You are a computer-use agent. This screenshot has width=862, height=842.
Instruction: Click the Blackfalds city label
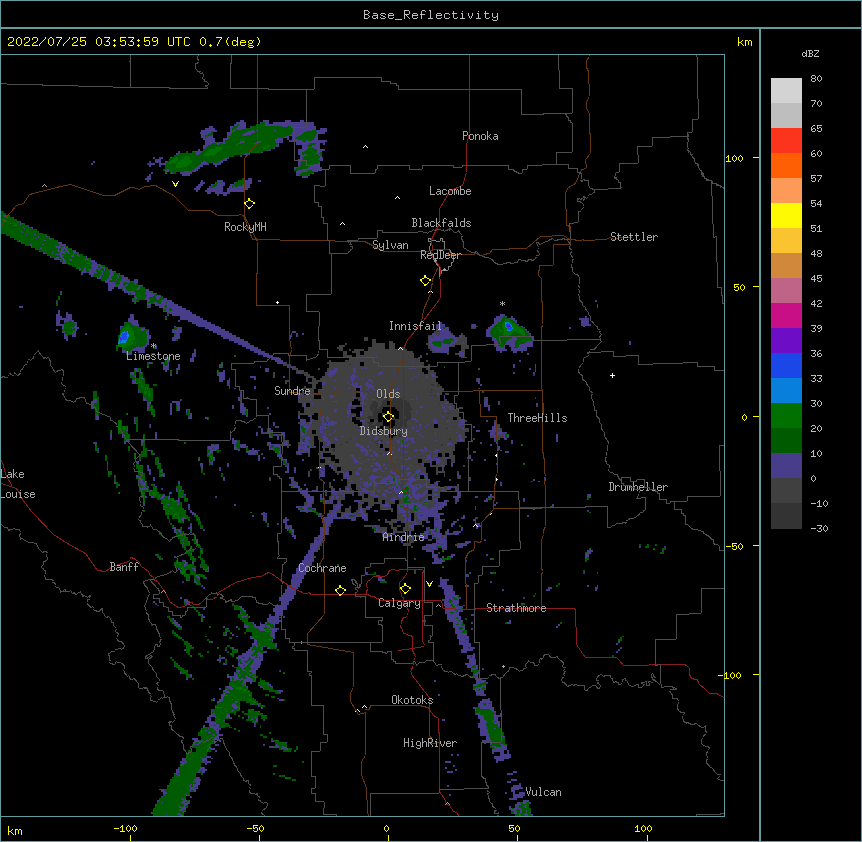point(441,223)
